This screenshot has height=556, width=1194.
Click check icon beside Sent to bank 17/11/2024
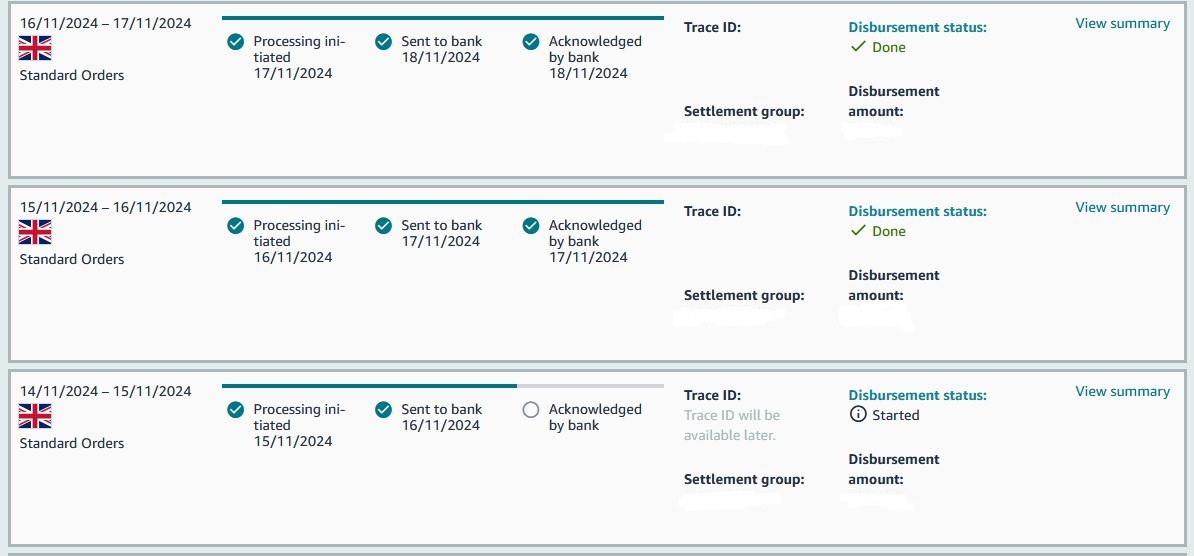(x=384, y=225)
